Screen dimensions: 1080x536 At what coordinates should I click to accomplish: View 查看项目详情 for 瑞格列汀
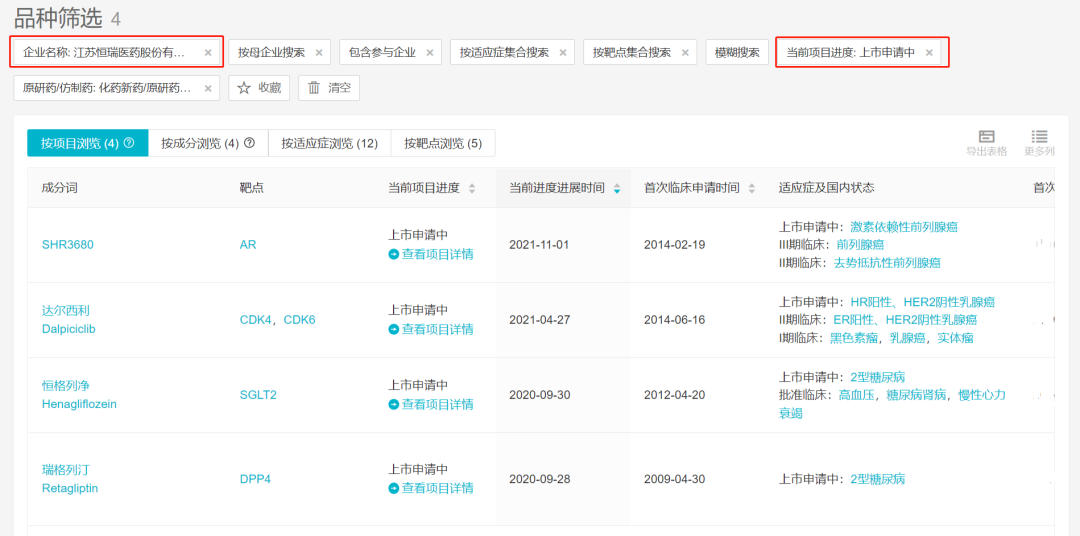tap(431, 488)
